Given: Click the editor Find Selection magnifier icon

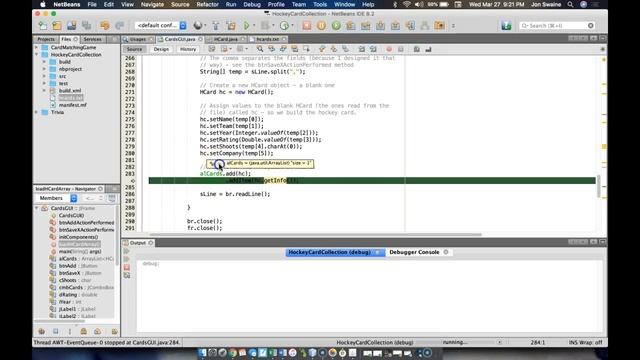Looking at the screenshot, I should [260, 49].
